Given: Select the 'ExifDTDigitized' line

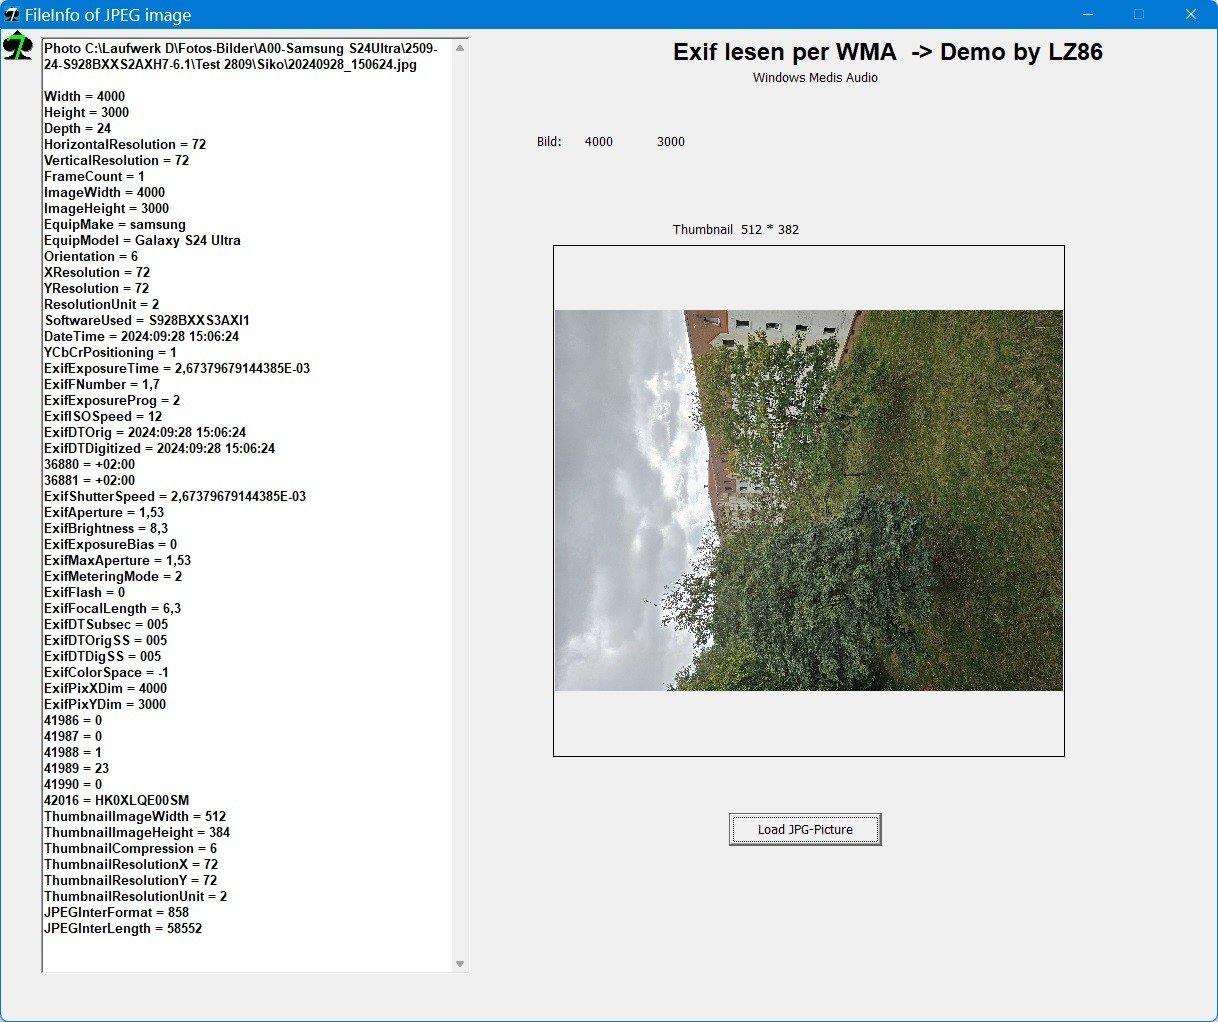Looking at the screenshot, I should coord(160,448).
